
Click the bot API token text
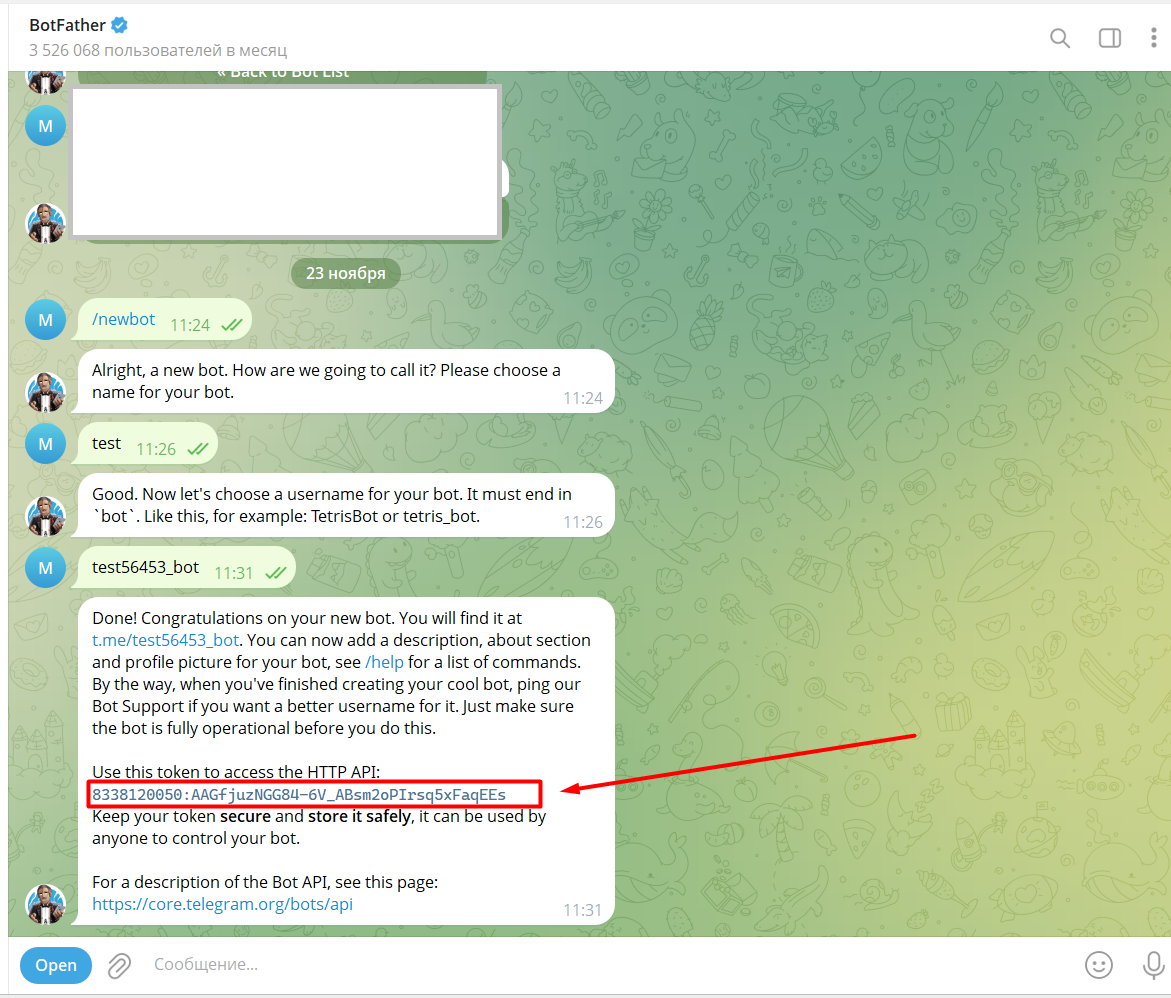tap(299, 795)
